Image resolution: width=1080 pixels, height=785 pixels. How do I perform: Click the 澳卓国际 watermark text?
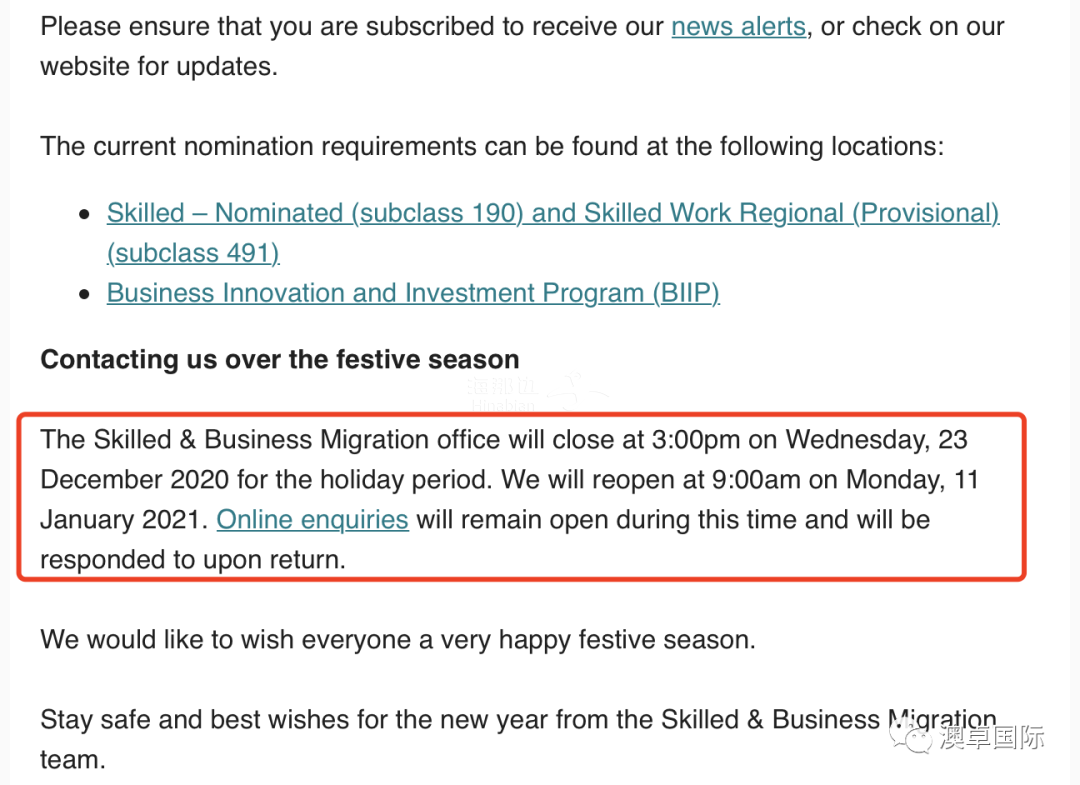point(990,739)
